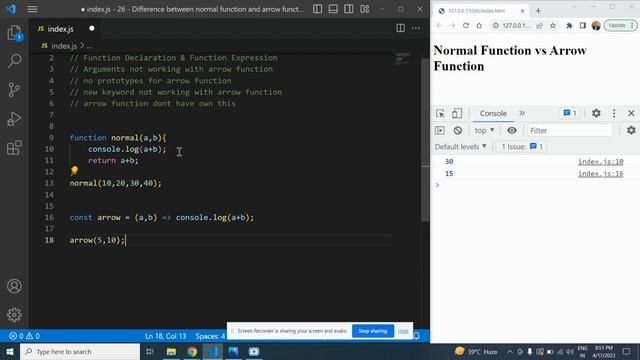Screen dimensions: 640x360
Task: Open Source Control view
Action: point(14,90)
